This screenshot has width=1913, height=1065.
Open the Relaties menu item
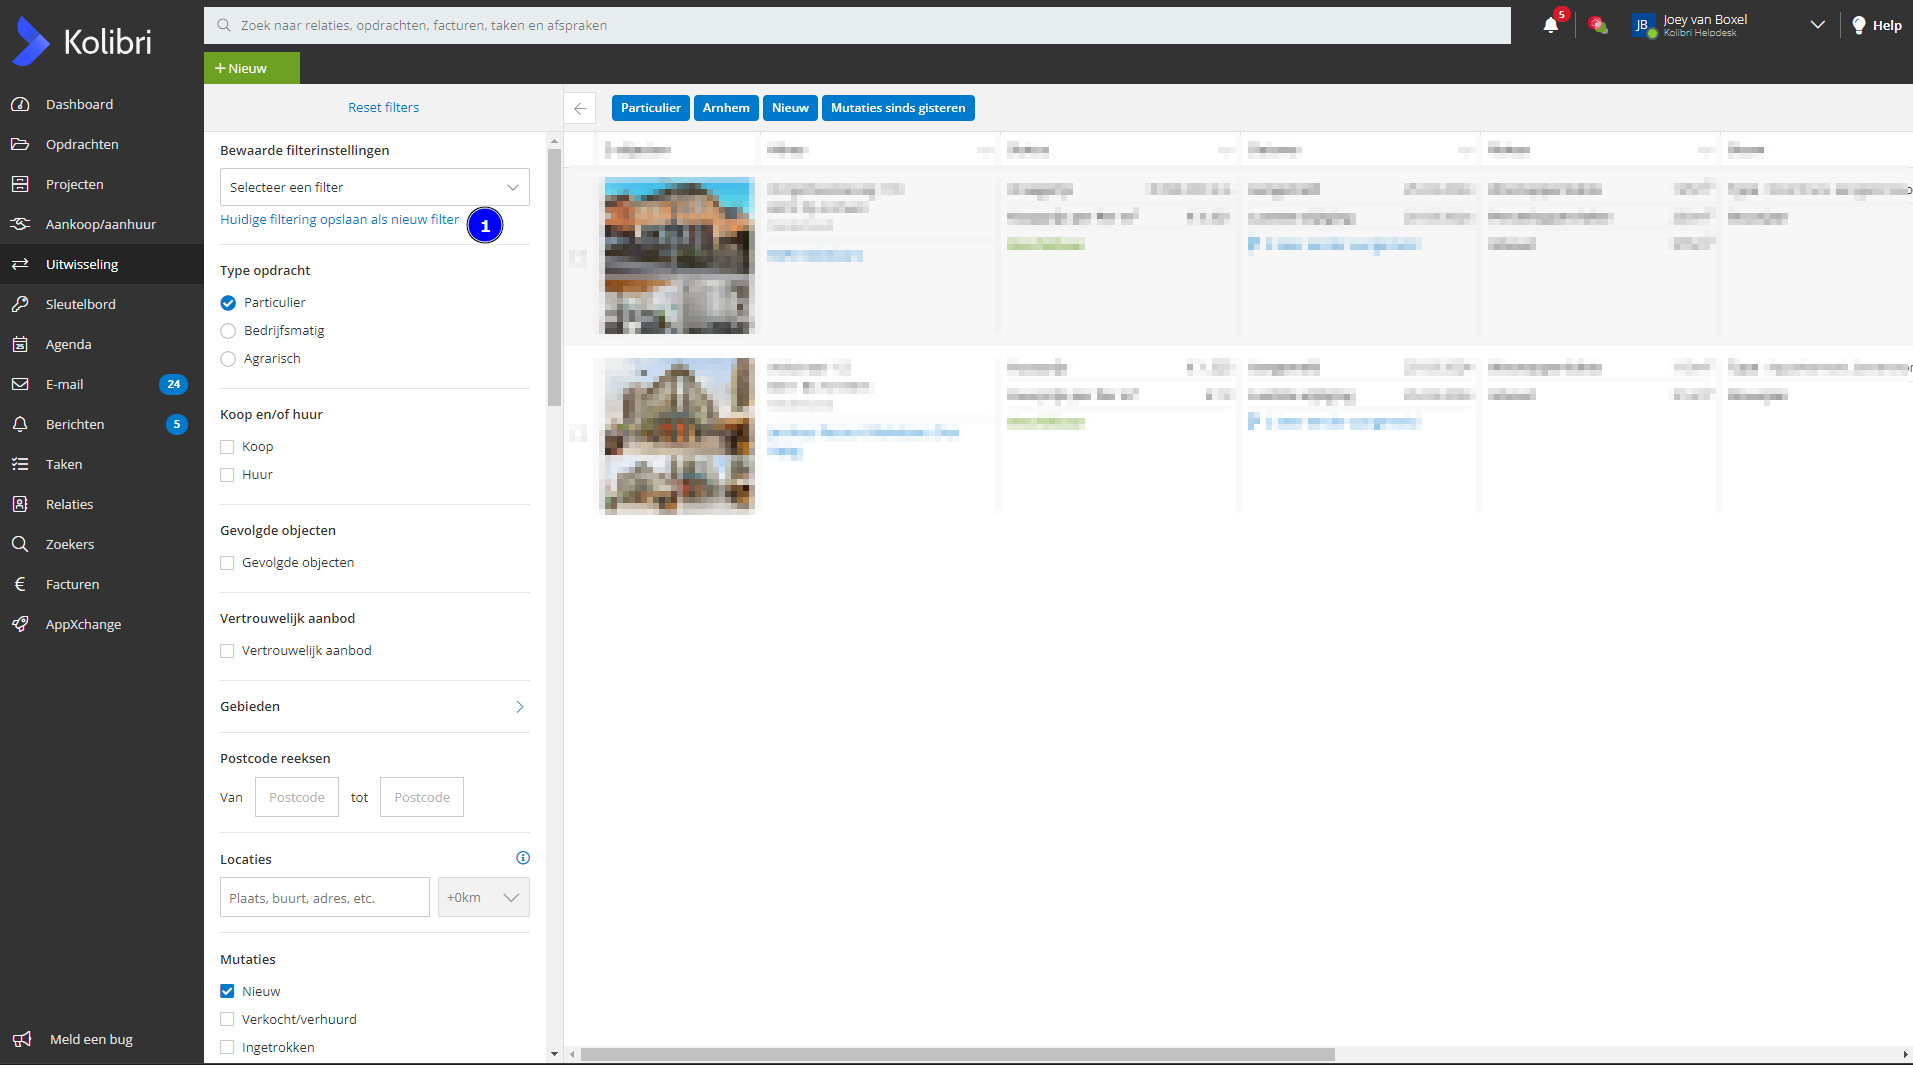102,504
